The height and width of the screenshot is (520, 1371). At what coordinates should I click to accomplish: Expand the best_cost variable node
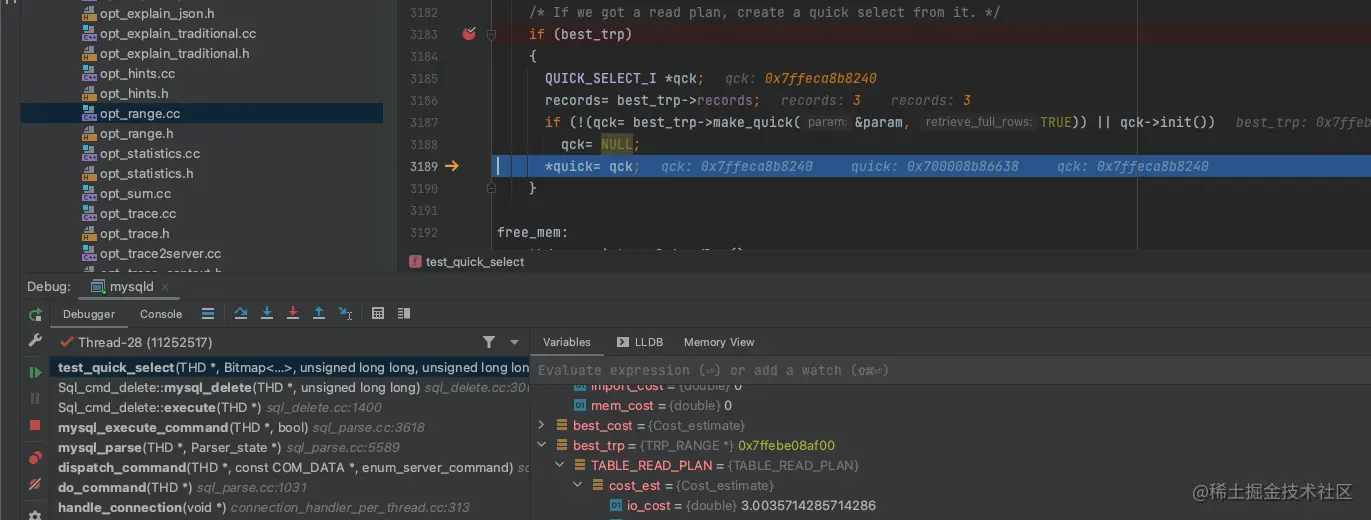[542, 426]
